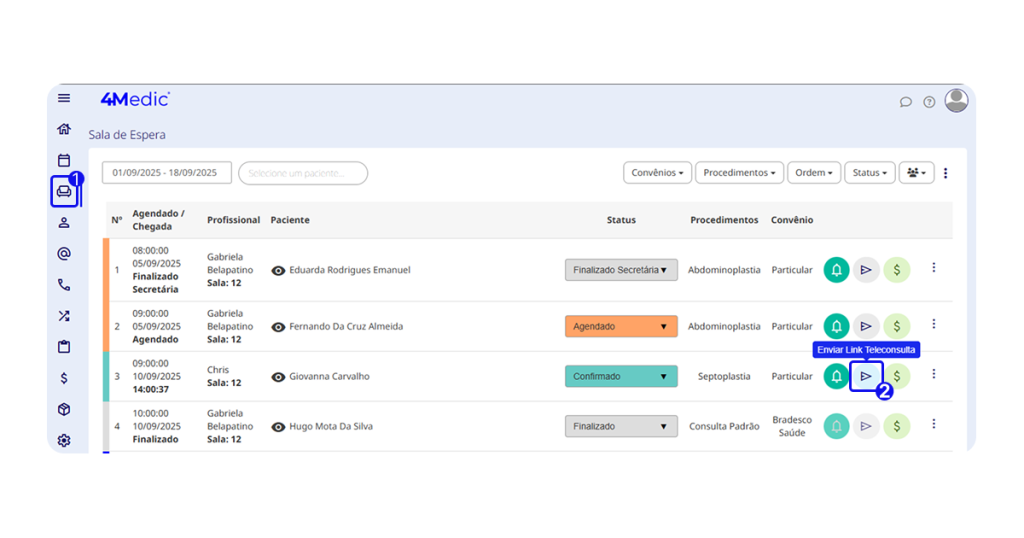Viewport: 1024px width, 538px height.
Task: Toggle the eye icon beside Giovanna Carvalho
Action: [x=279, y=377]
